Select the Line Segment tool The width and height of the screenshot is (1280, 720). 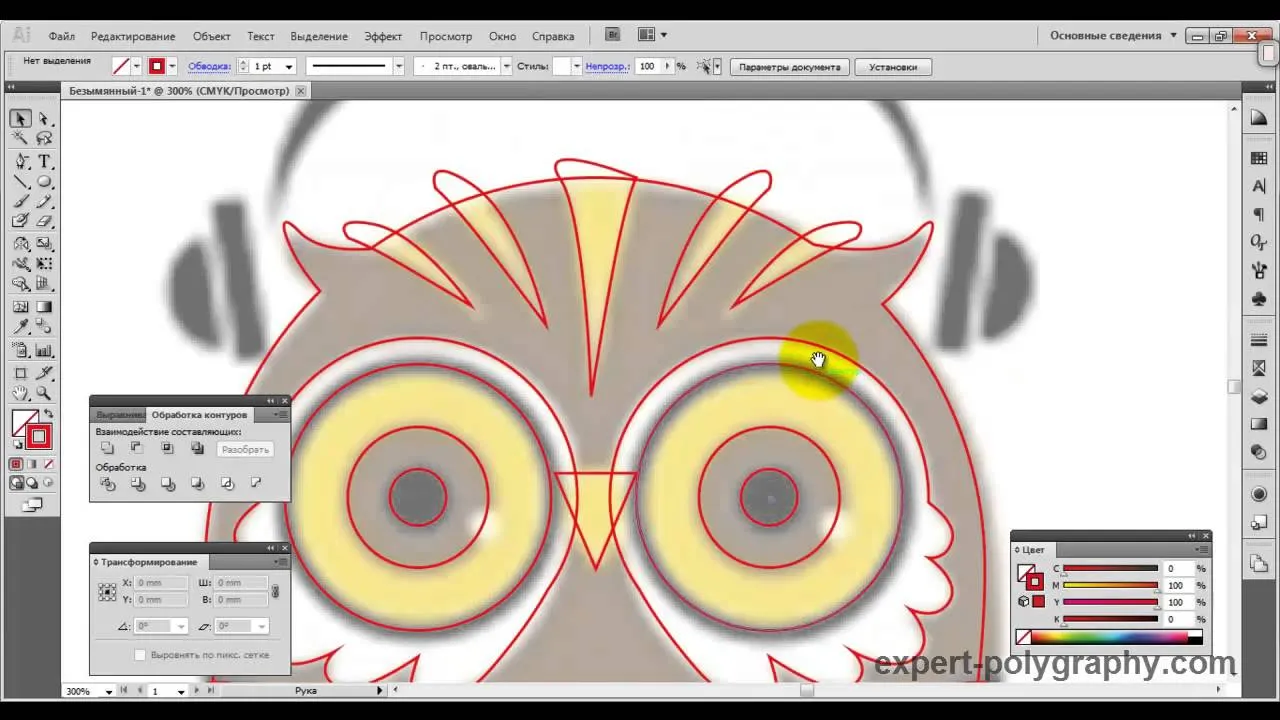(x=20, y=182)
